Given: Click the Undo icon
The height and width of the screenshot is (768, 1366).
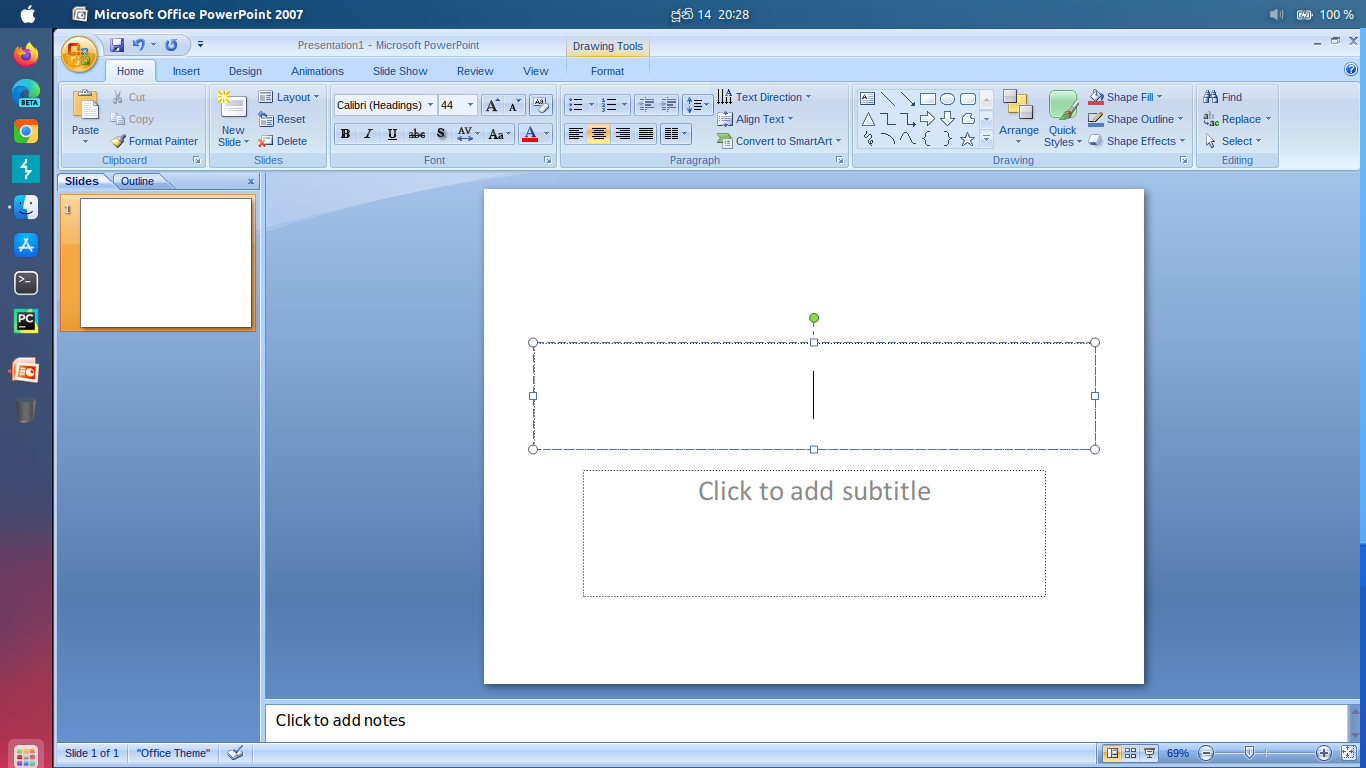Looking at the screenshot, I should click(x=139, y=45).
